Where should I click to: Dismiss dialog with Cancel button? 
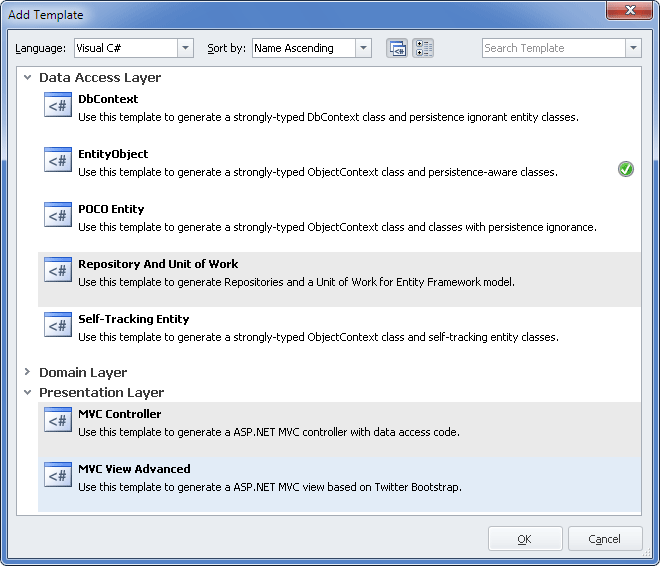point(605,539)
